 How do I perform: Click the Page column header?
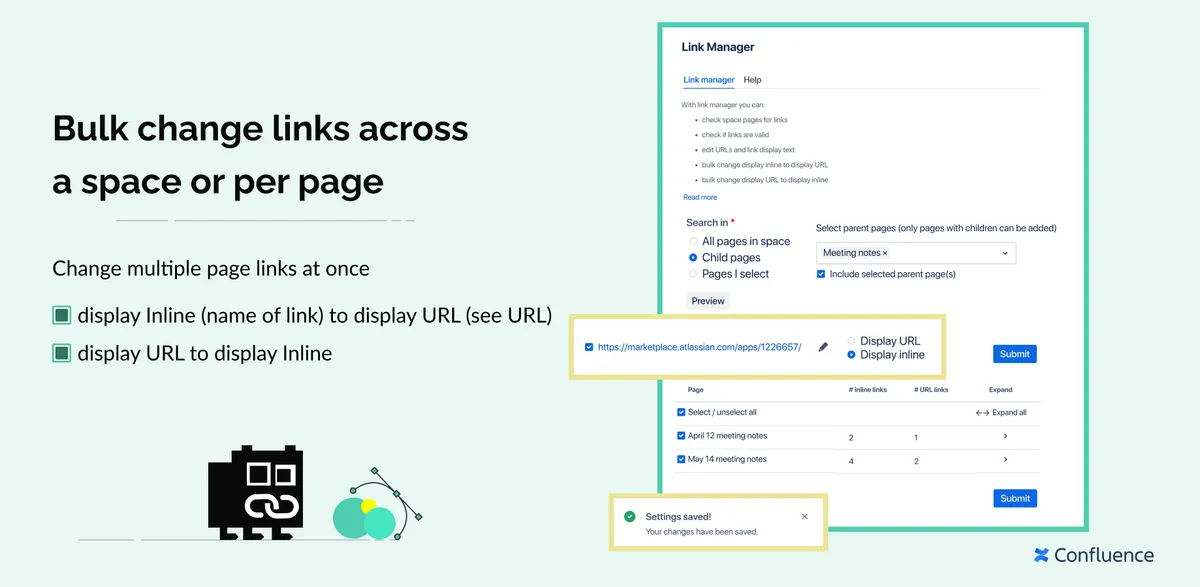[x=696, y=390]
